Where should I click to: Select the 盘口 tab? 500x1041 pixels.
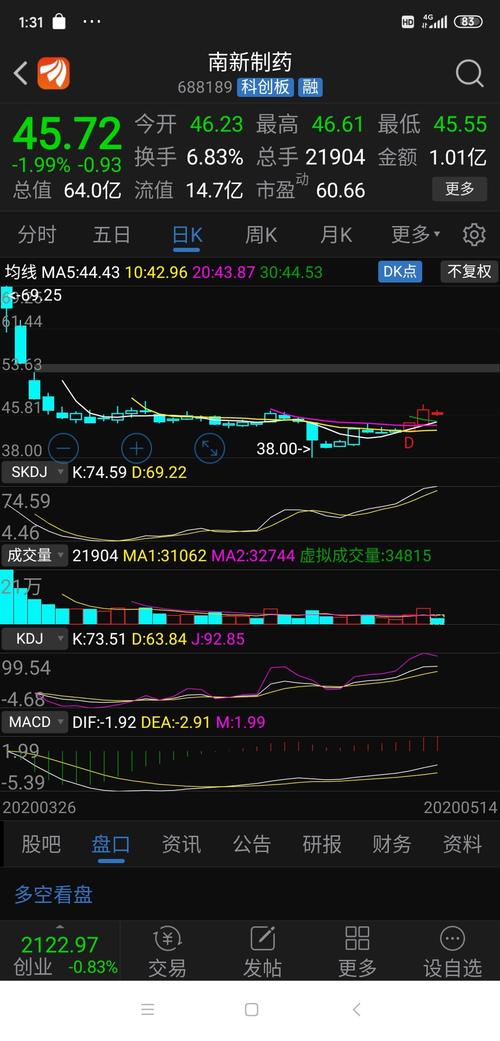pyautogui.click(x=111, y=844)
